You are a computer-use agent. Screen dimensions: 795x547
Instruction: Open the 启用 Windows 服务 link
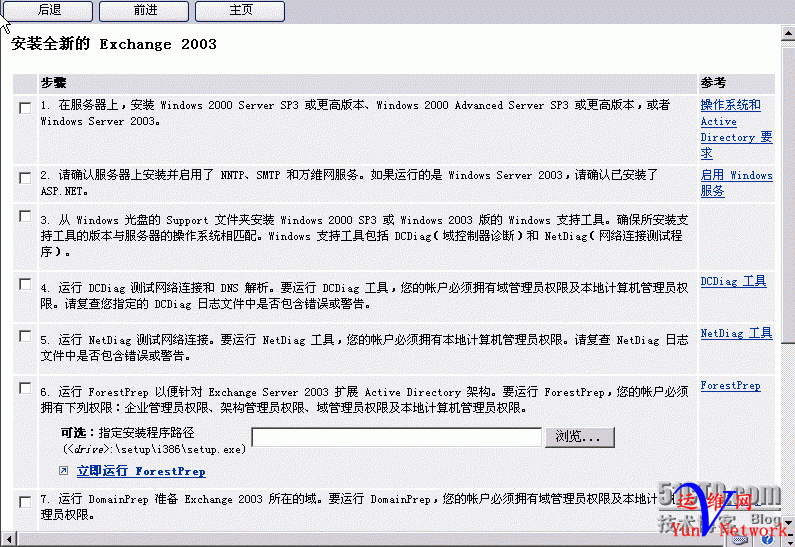(736, 183)
